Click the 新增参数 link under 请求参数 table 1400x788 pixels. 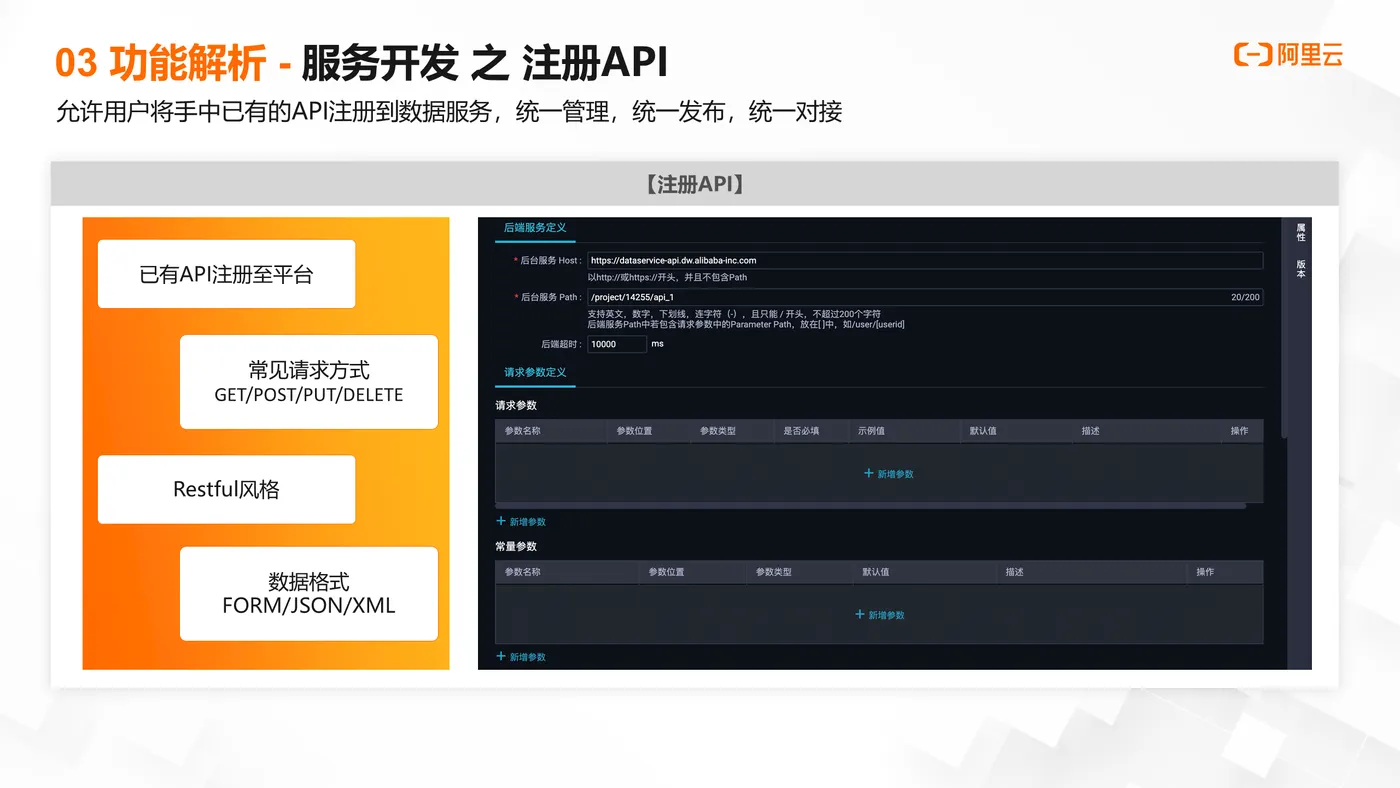click(x=521, y=522)
